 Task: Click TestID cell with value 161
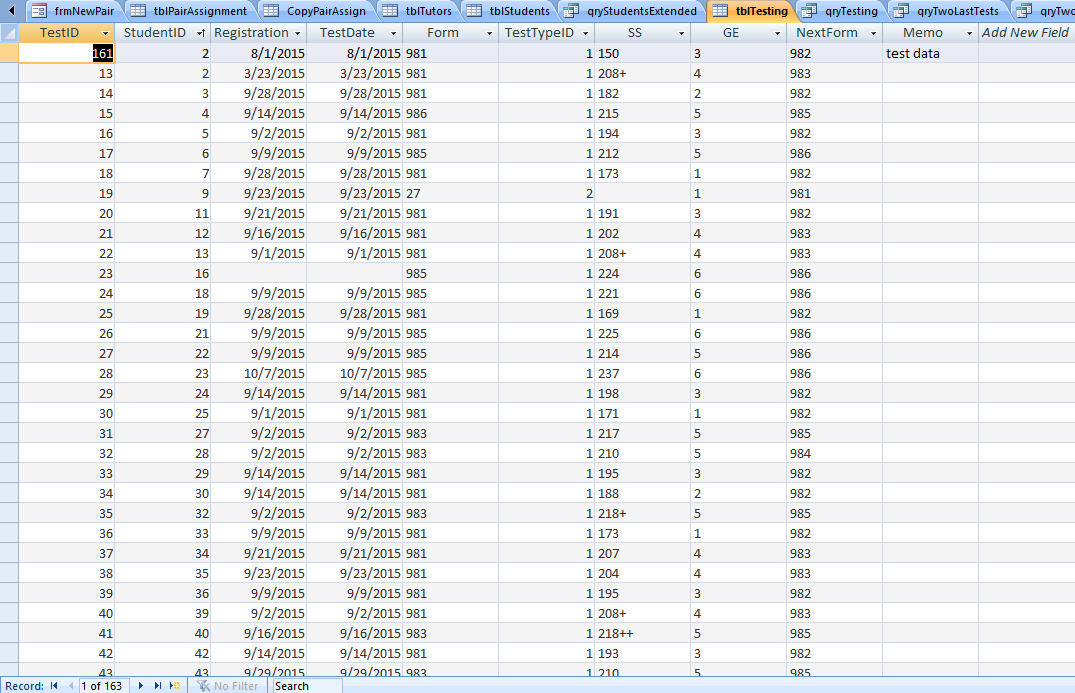point(67,53)
